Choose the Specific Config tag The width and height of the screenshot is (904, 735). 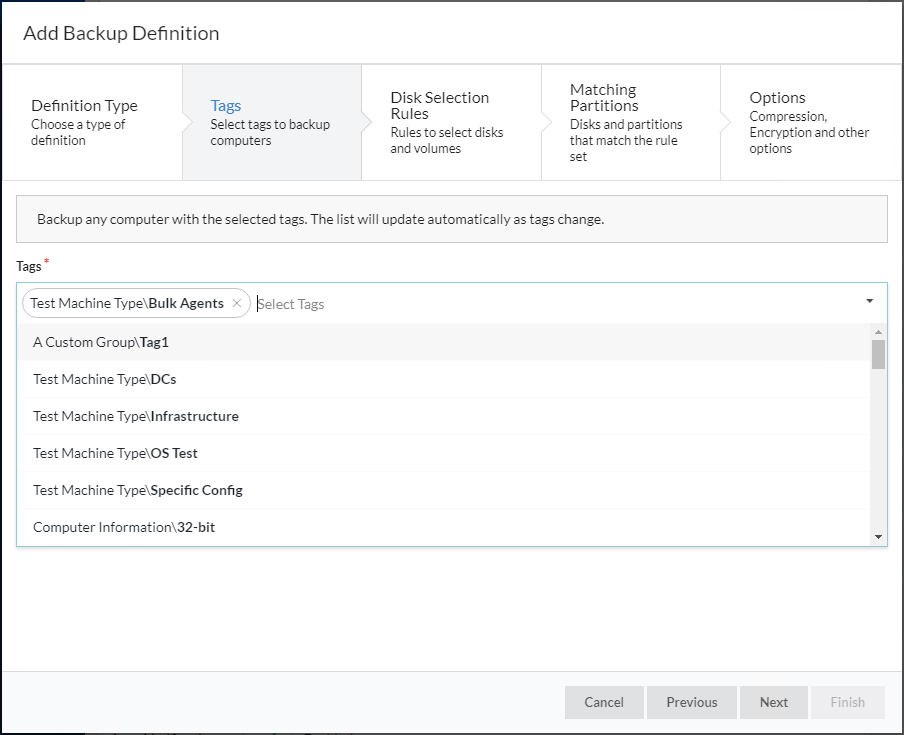[138, 490]
